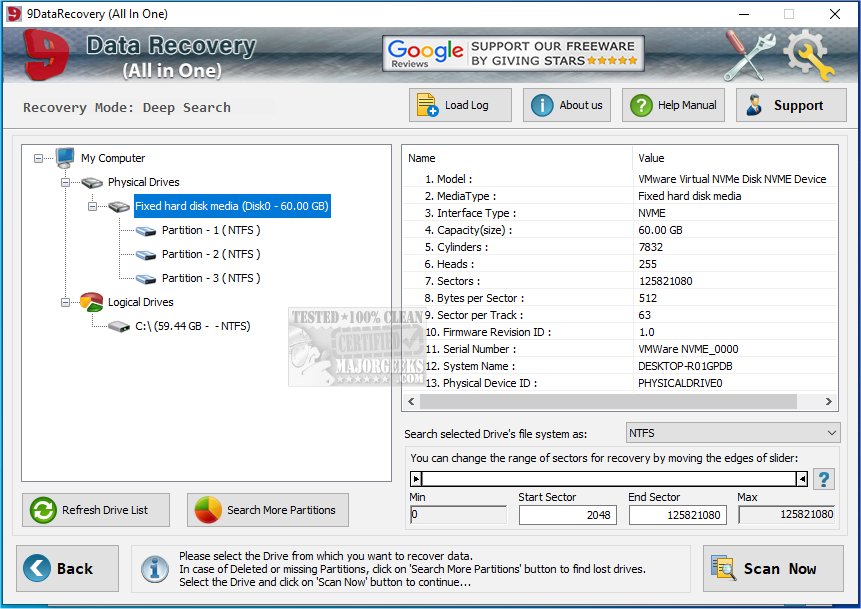Viewport: 861px width, 609px height.
Task: Click the screwdriver and wrench tools icon
Action: (x=749, y=55)
